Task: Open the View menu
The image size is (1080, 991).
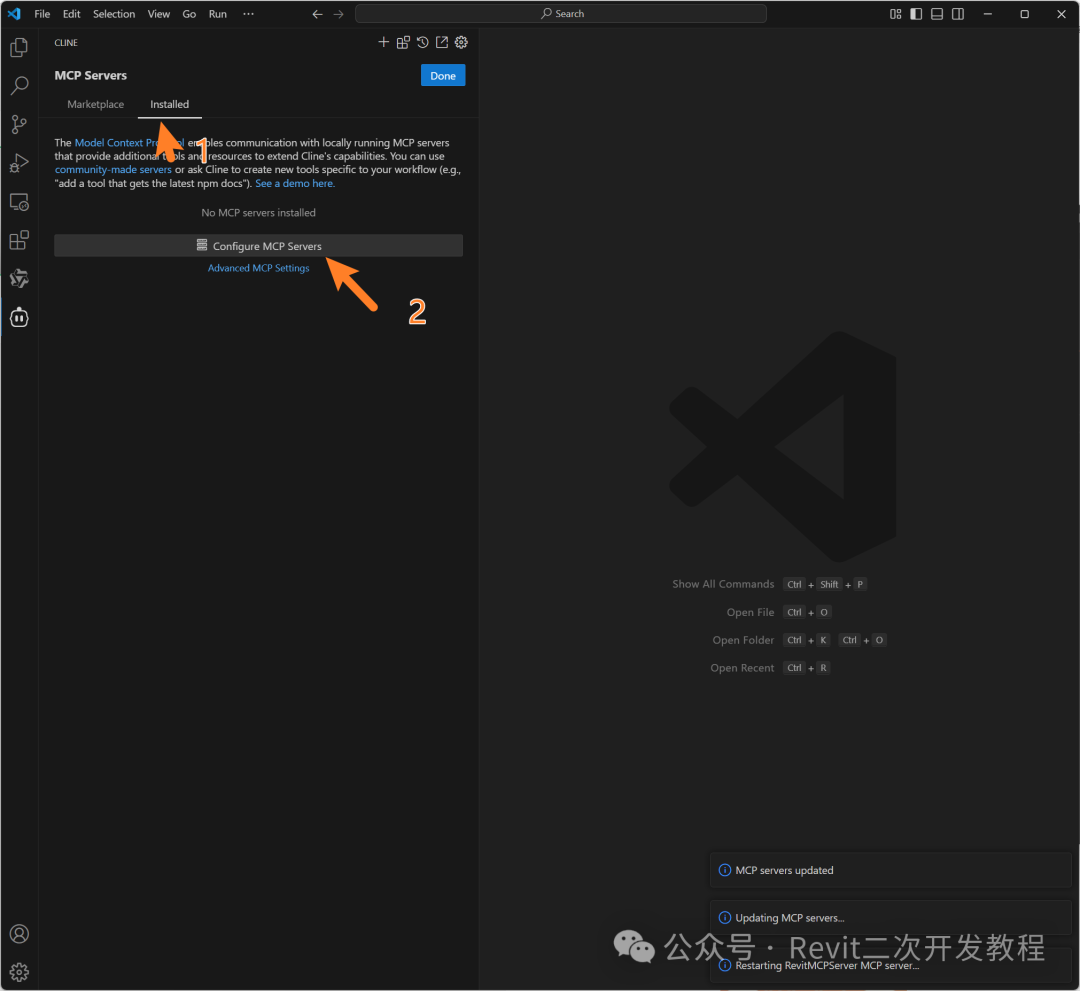Action: [x=158, y=14]
